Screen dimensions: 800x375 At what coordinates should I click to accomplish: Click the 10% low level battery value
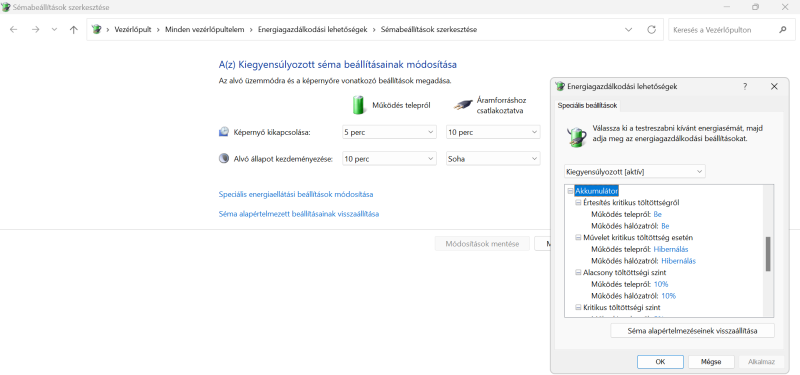[661, 284]
